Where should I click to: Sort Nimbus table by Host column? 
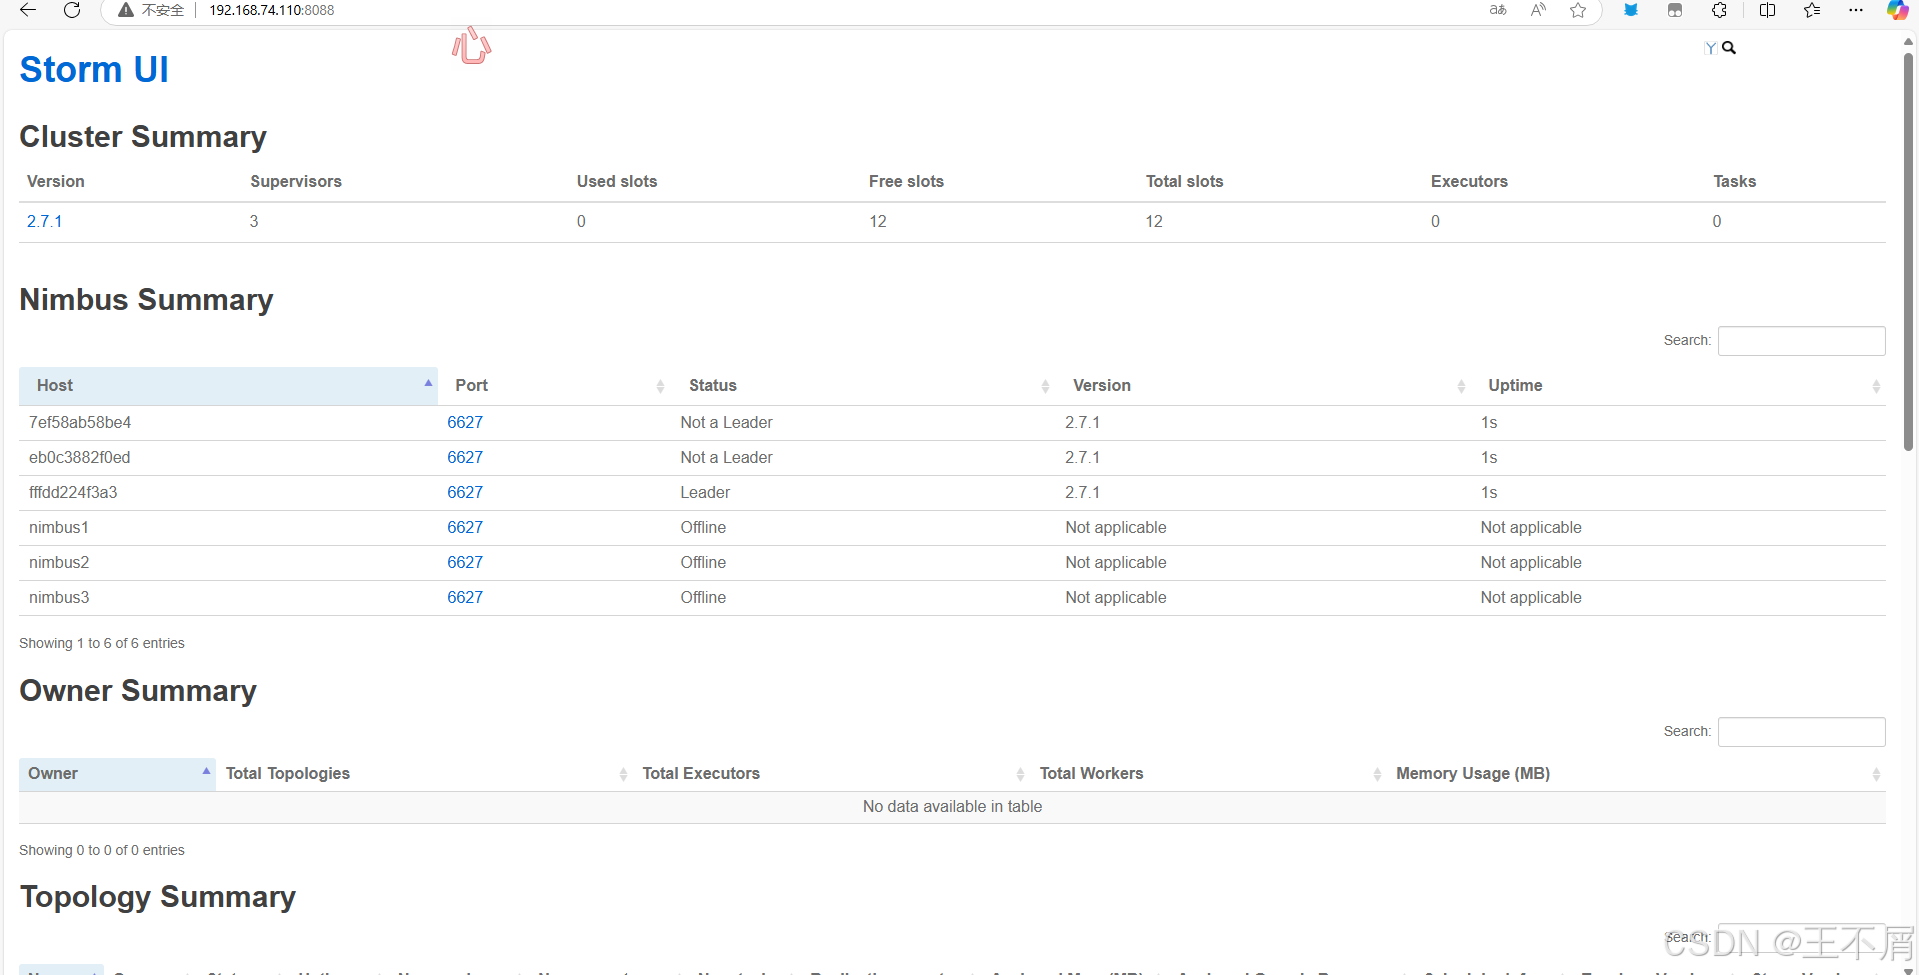pyautogui.click(x=228, y=386)
